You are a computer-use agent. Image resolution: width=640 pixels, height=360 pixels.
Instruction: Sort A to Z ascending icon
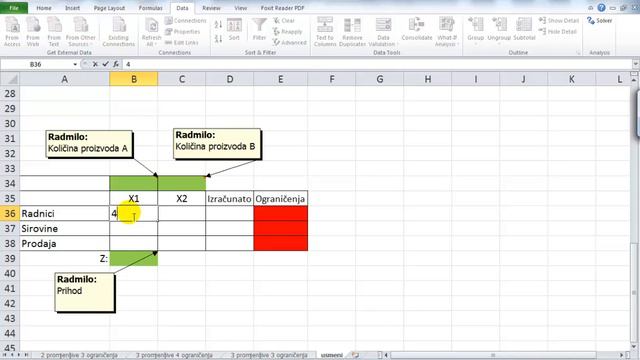click(x=218, y=24)
